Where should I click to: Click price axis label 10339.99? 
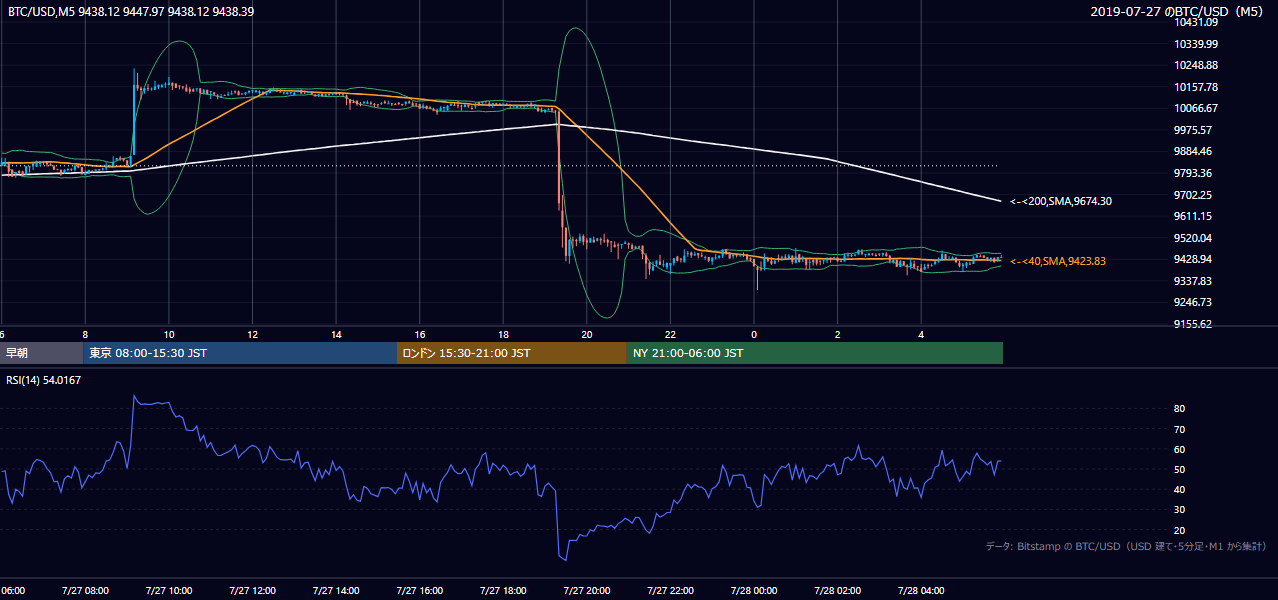pyautogui.click(x=1196, y=44)
